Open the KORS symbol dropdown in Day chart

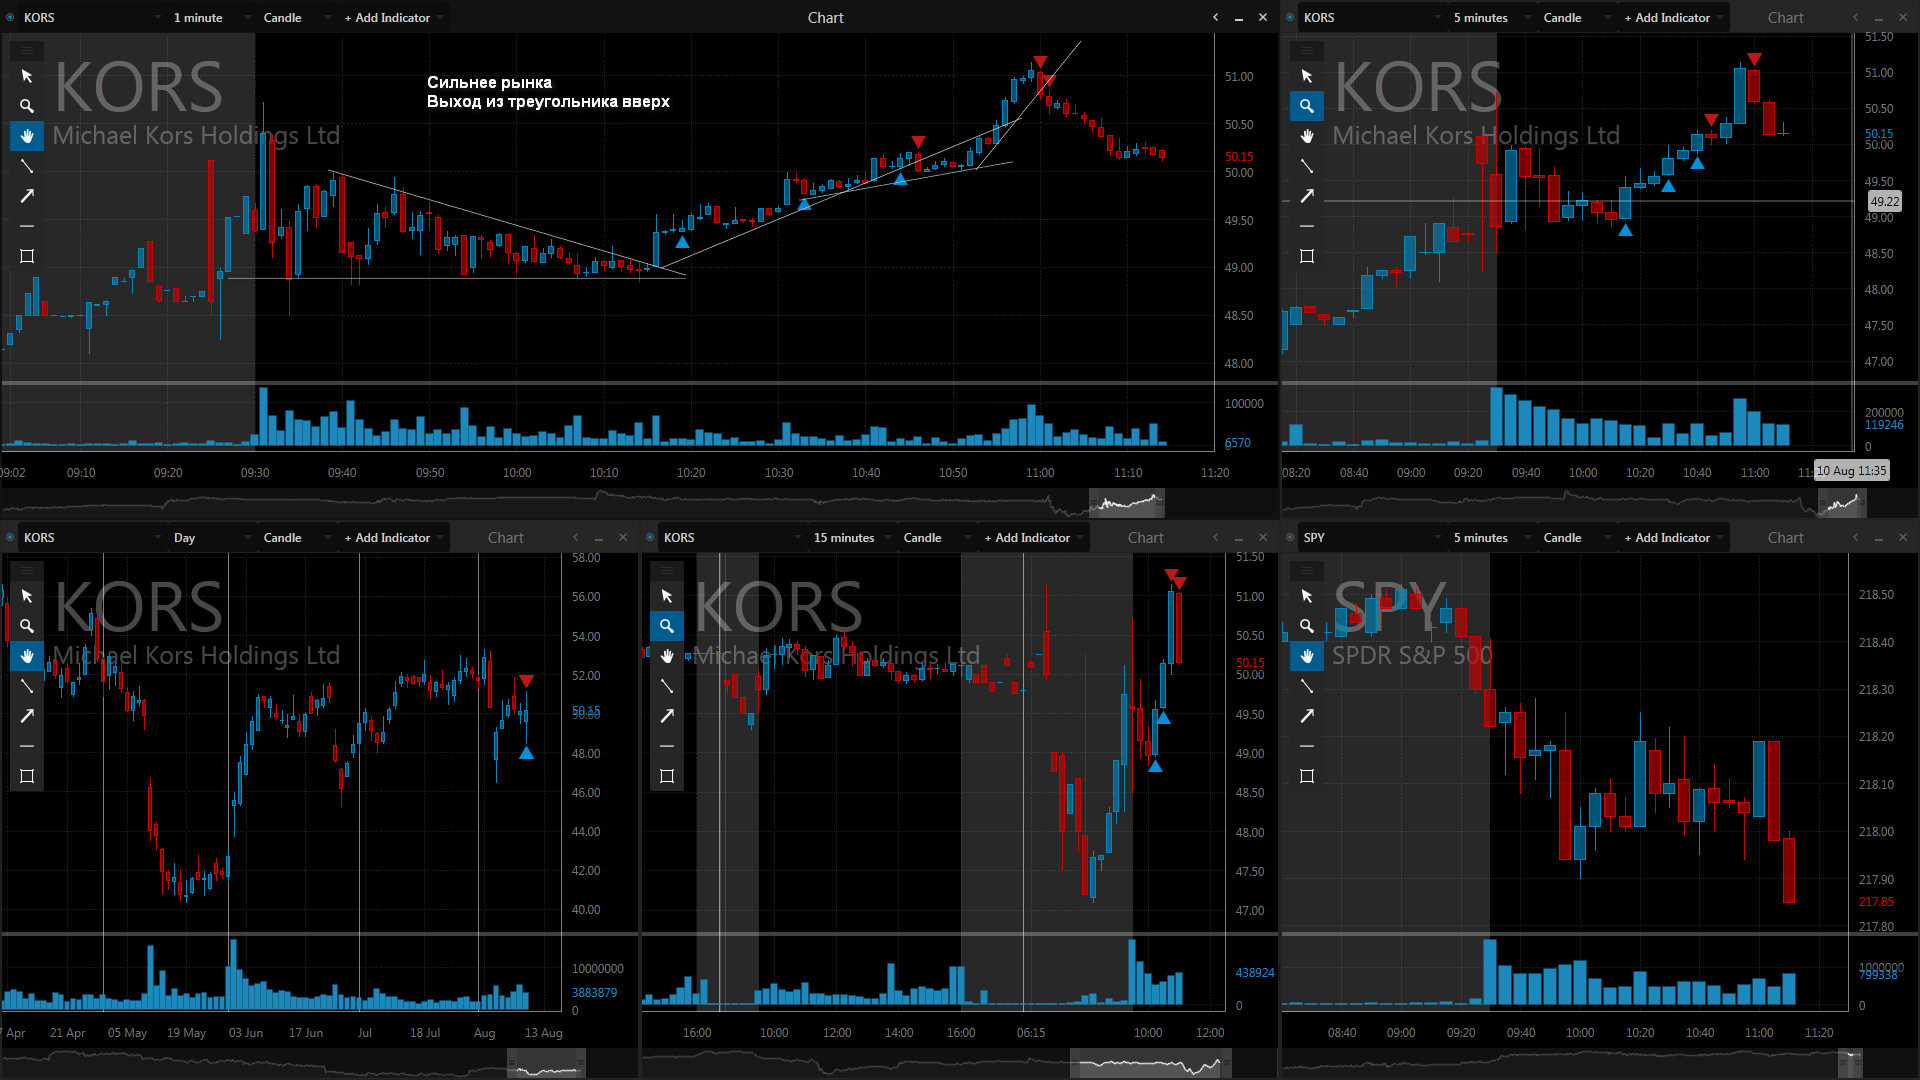coord(92,537)
